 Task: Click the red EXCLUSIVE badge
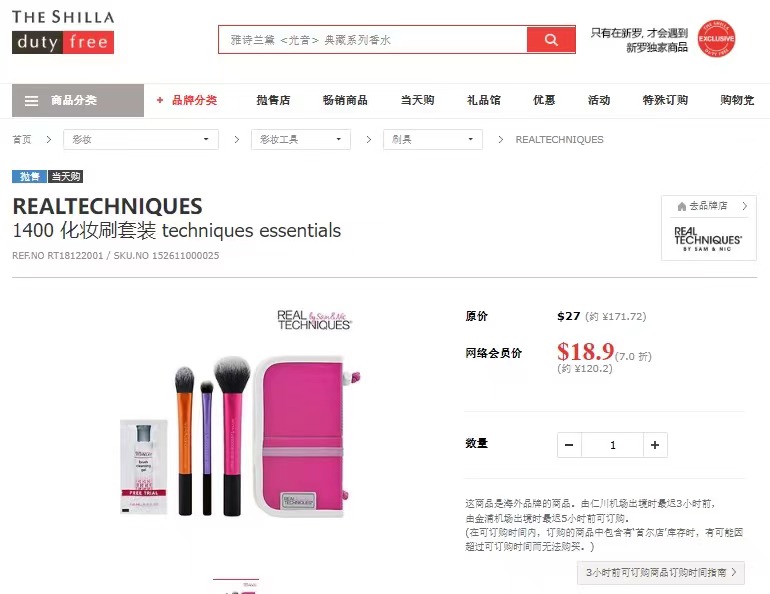coord(716,39)
